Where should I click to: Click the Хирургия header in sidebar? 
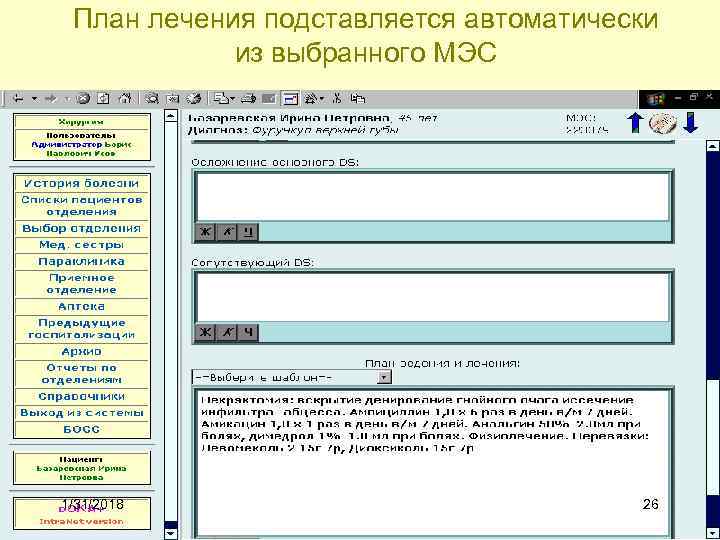[81, 122]
